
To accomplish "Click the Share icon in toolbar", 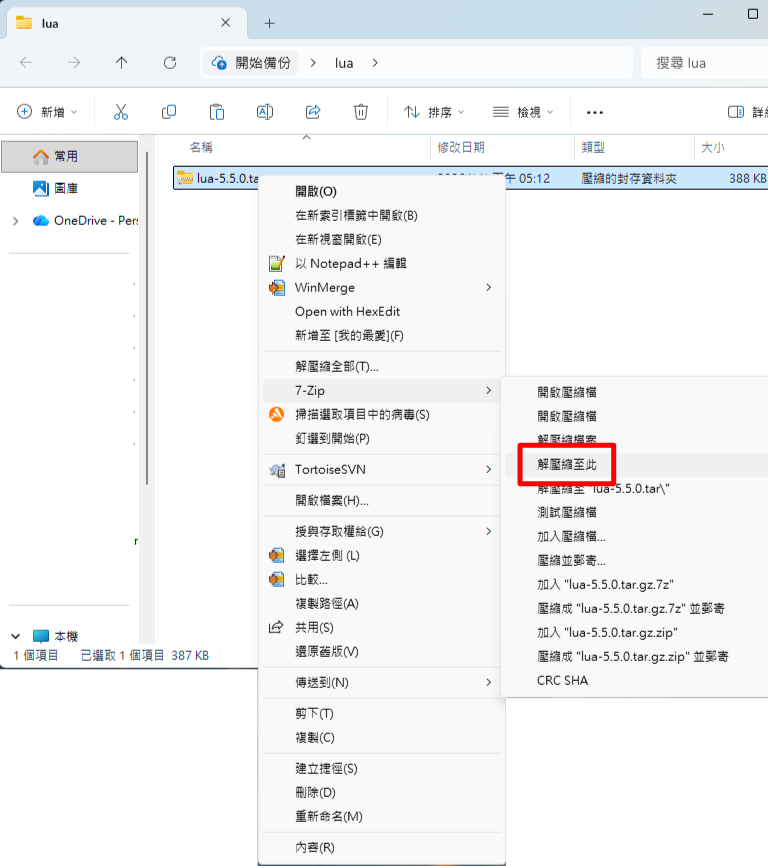I will pos(313,112).
